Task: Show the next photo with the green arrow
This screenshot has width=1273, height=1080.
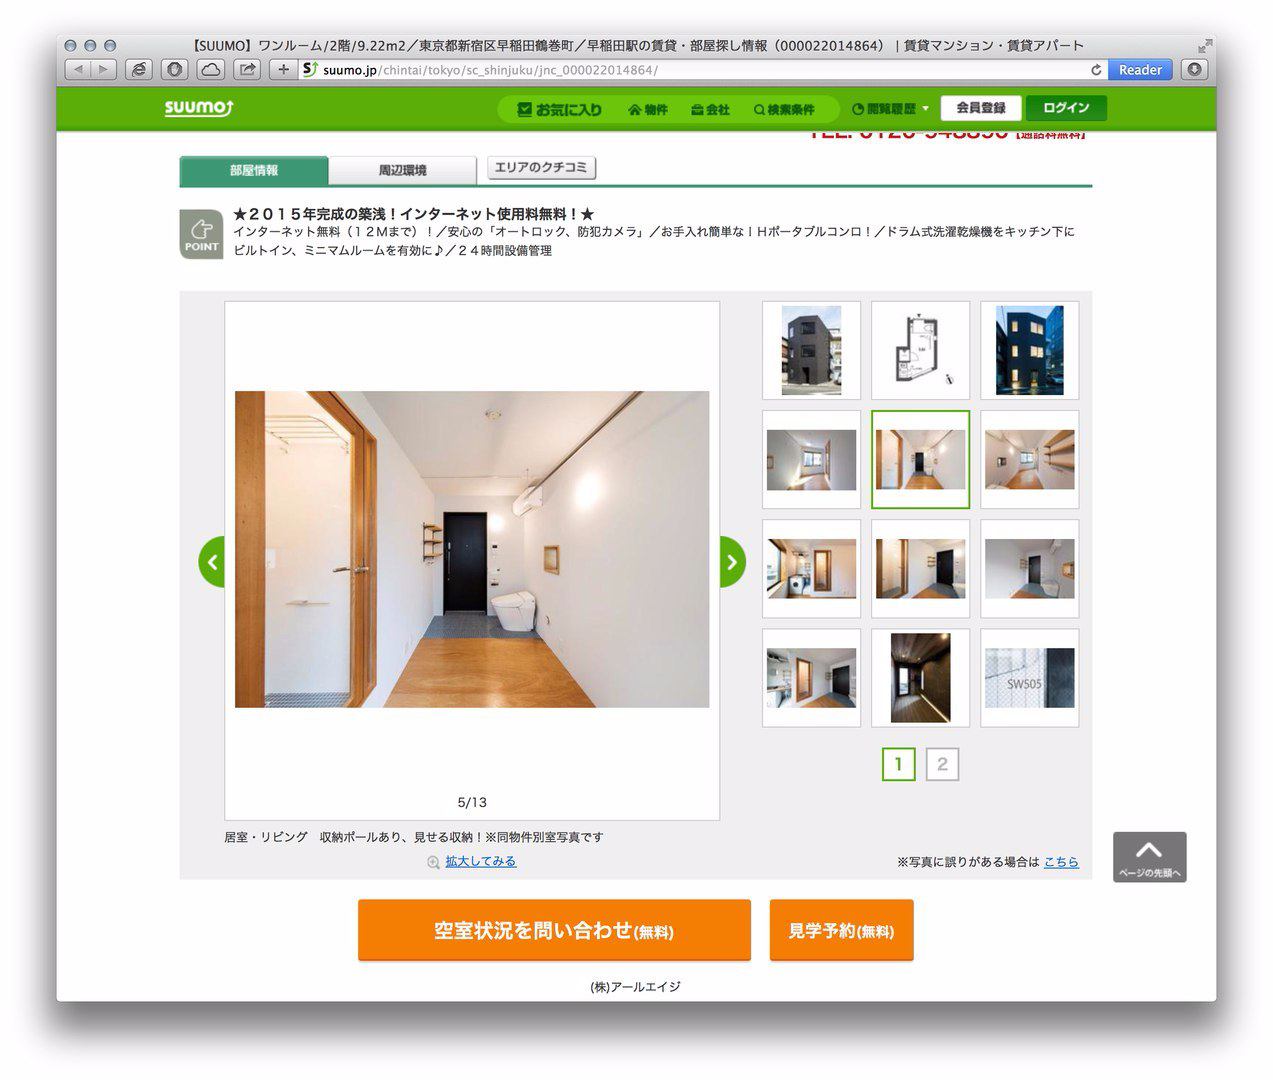Action: click(x=733, y=562)
